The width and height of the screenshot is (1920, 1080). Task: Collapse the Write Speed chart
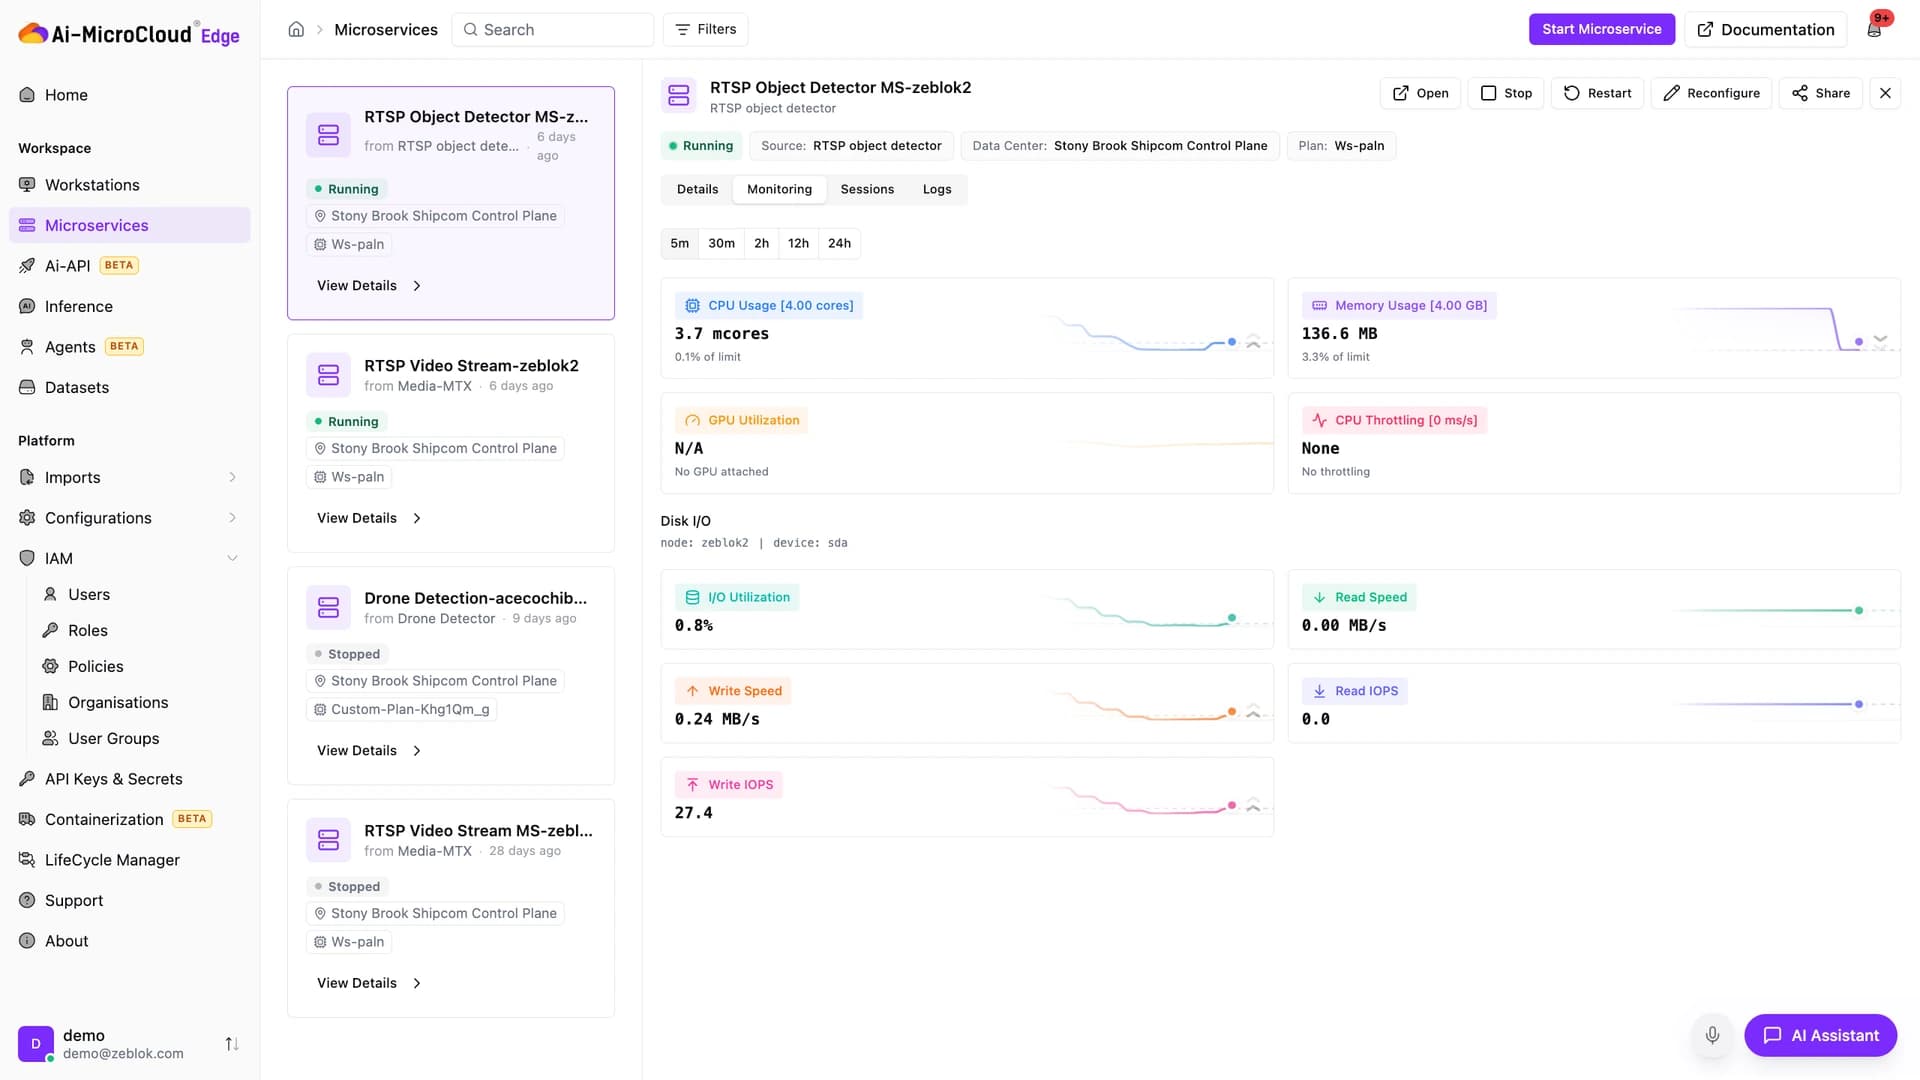coord(1253,712)
